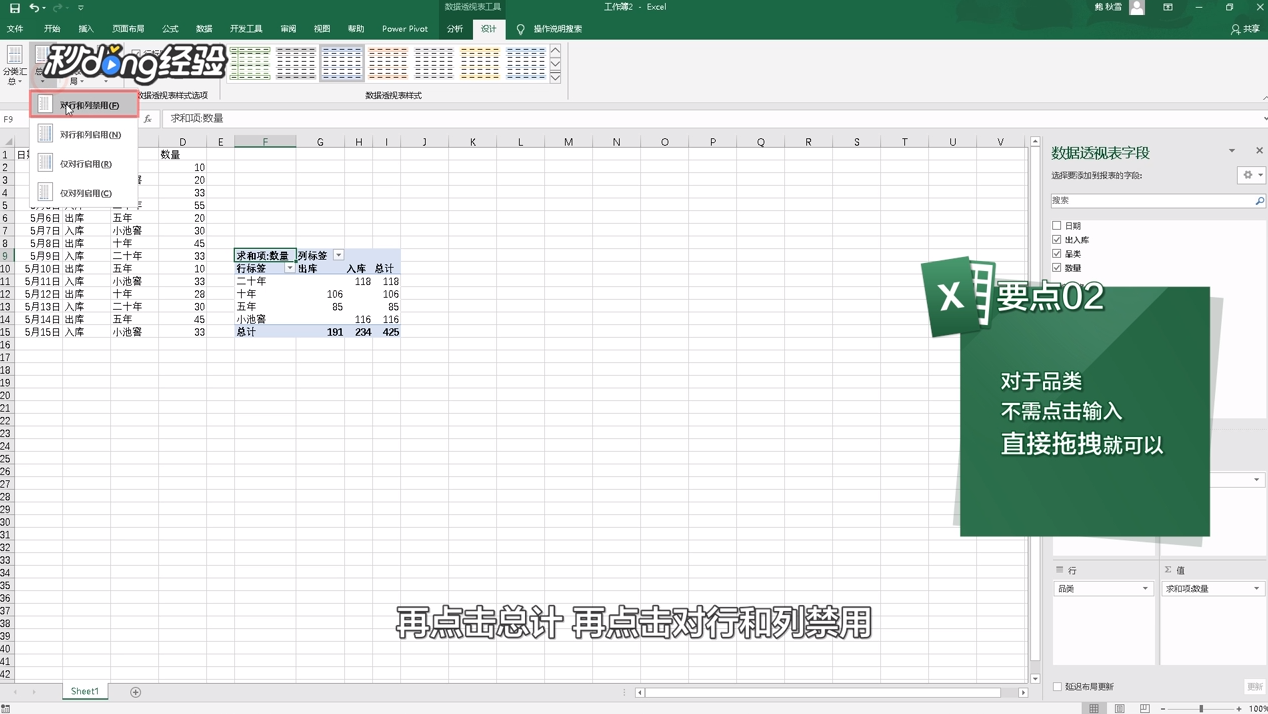Uncheck the 品类 field checkbox
Viewport: 1268px width, 714px height.
tap(1057, 254)
